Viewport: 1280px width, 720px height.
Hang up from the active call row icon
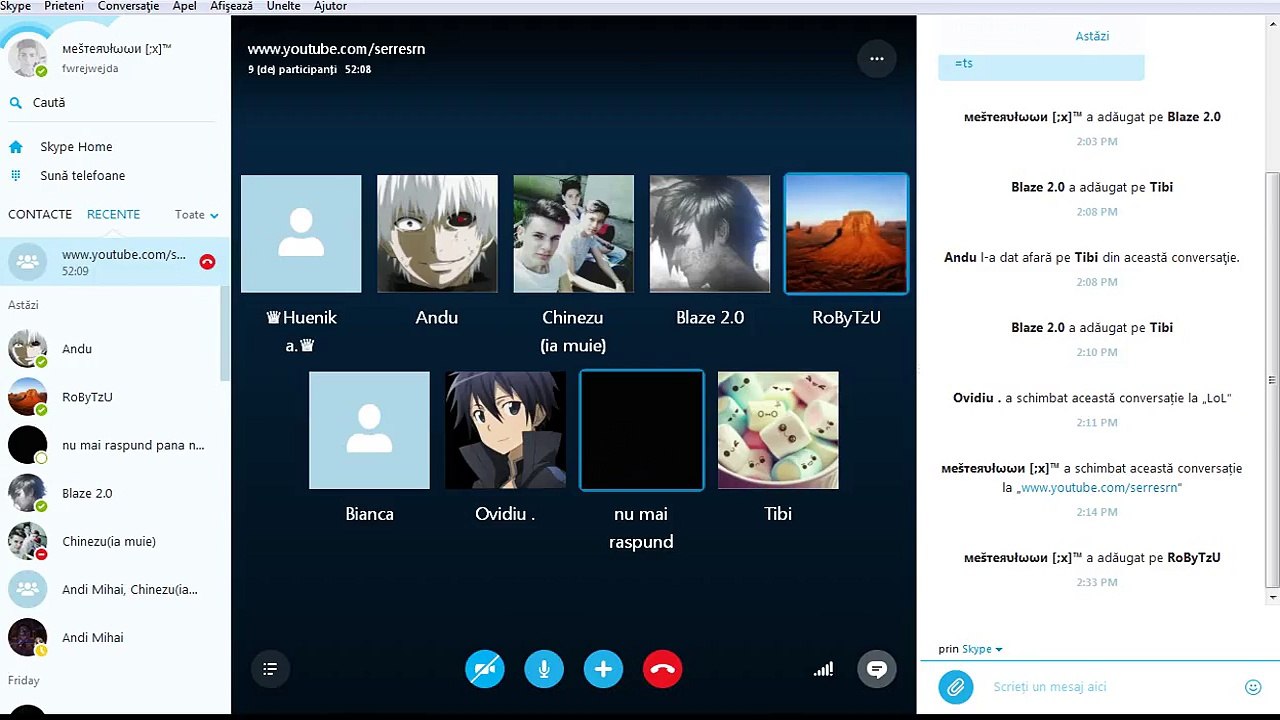pos(207,262)
